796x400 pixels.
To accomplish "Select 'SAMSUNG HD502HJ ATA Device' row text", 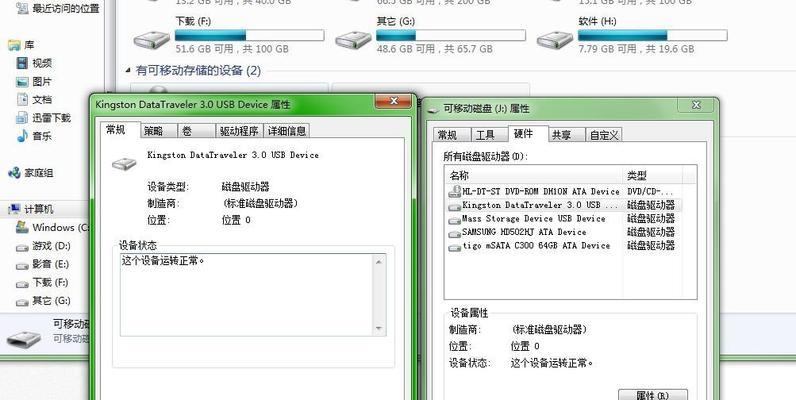I will pos(524,232).
